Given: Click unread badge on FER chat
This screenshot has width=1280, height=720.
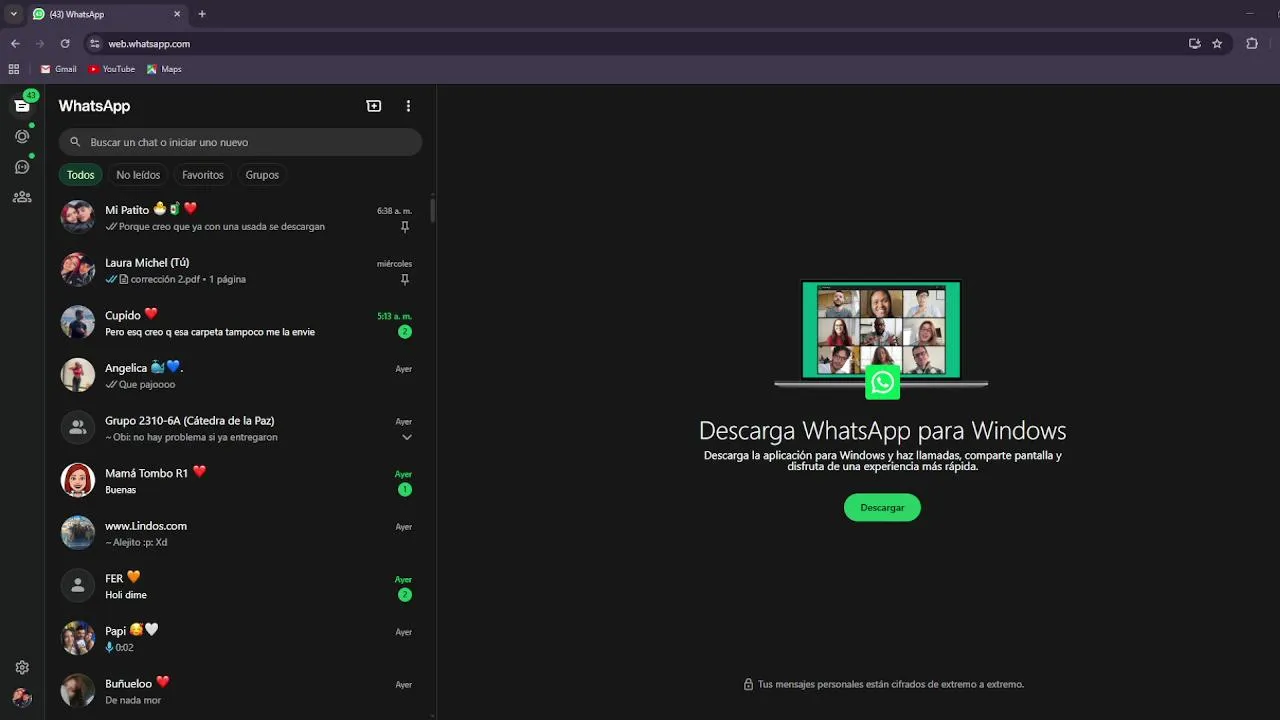Looking at the screenshot, I should 405,595.
